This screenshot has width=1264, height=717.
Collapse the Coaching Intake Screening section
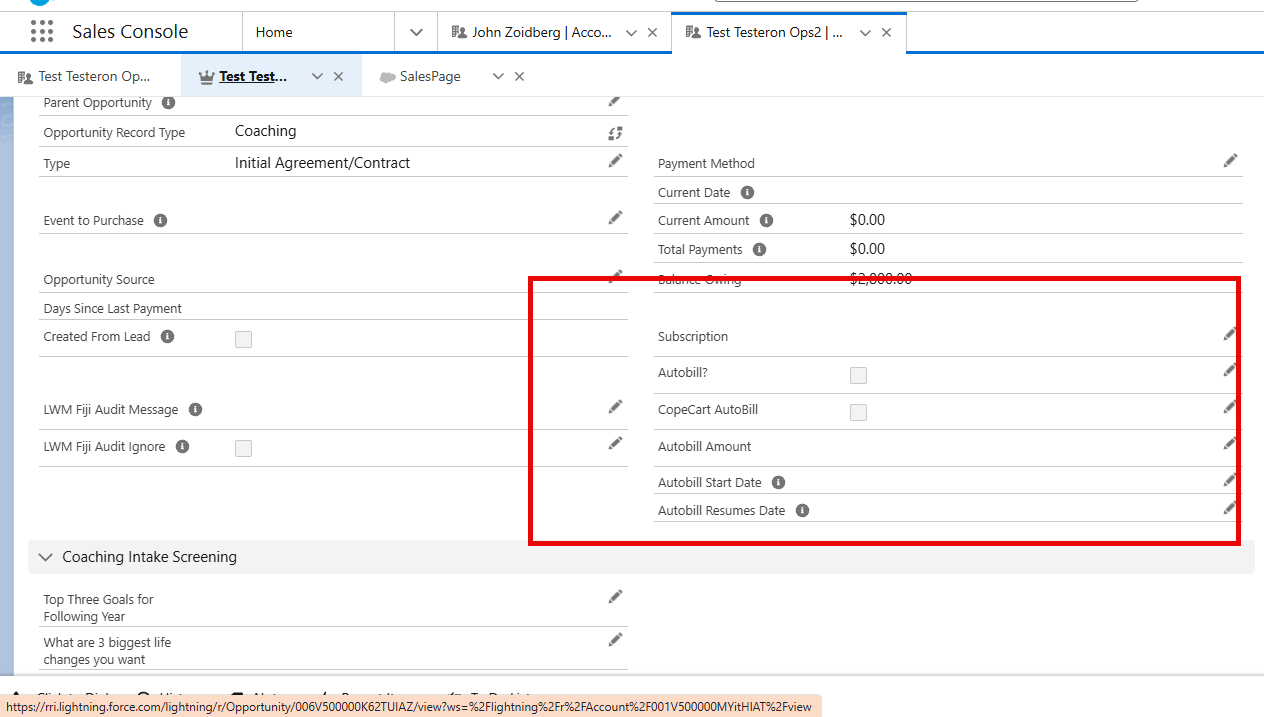45,557
